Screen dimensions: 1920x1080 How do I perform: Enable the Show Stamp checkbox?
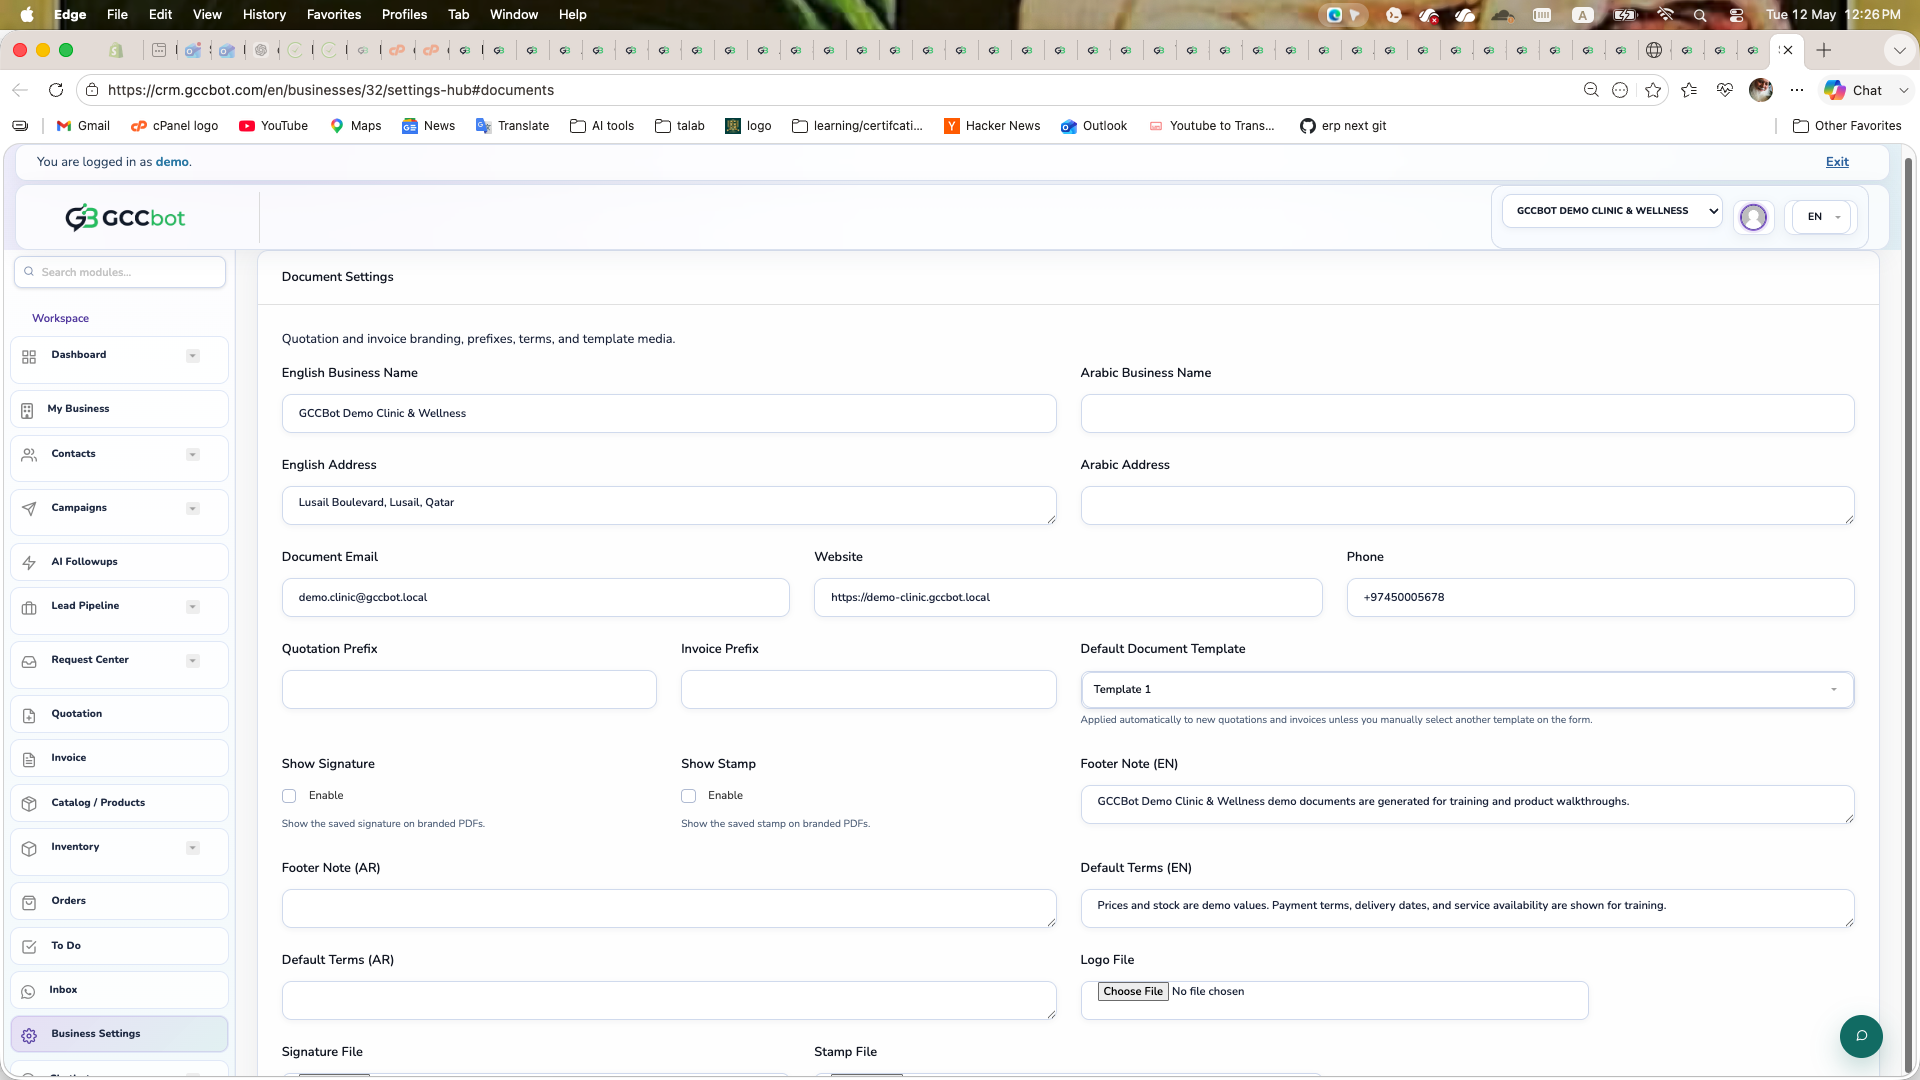(x=688, y=796)
